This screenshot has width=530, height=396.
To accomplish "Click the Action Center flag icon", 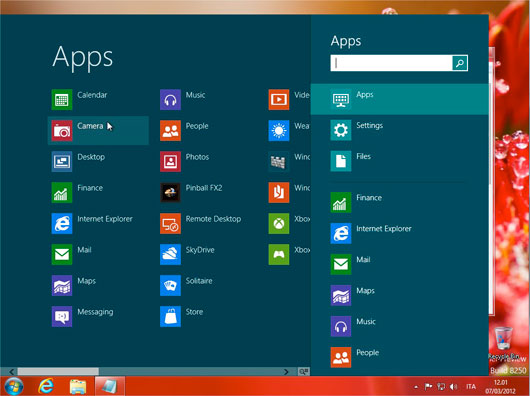I will click(428, 386).
